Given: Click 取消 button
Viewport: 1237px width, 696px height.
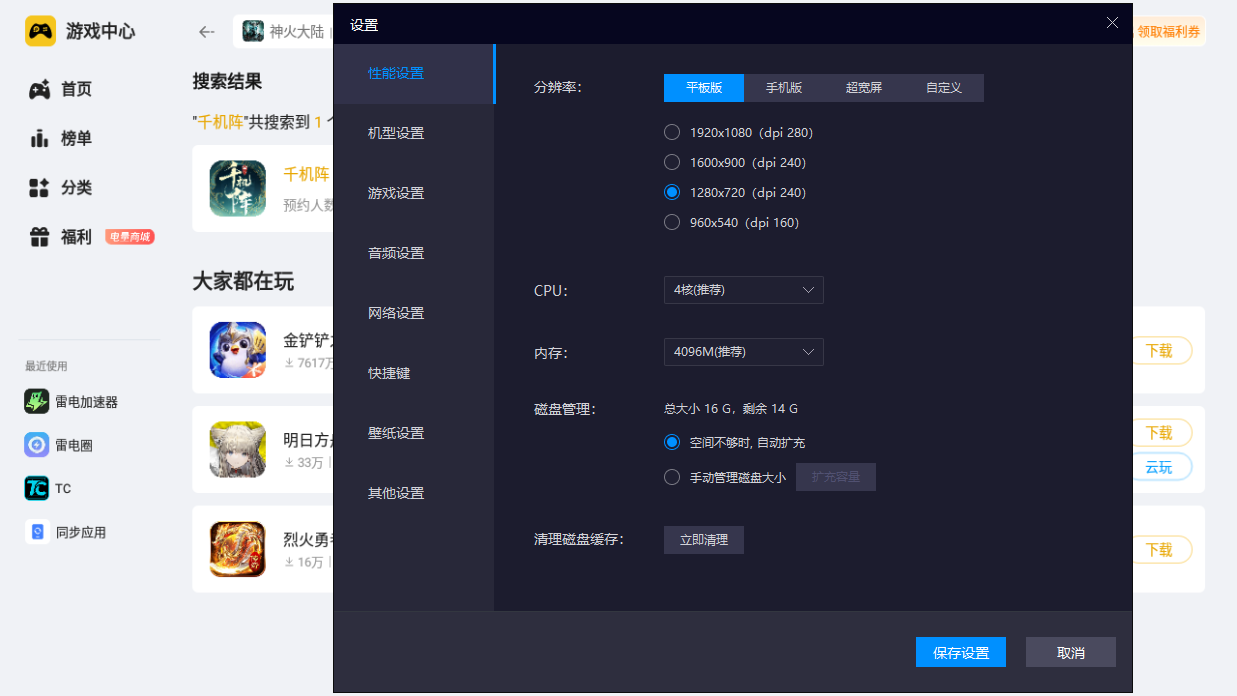Looking at the screenshot, I should [x=1071, y=653].
